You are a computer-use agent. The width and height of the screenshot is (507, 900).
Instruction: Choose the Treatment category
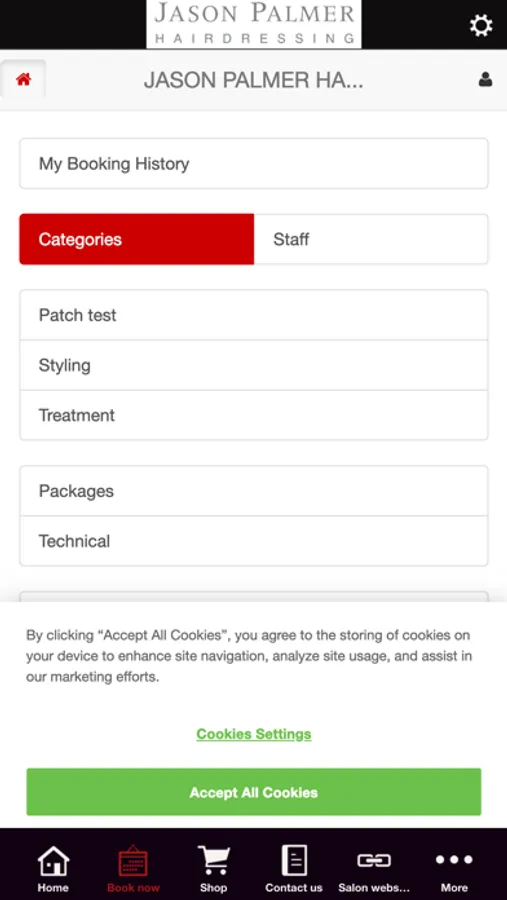click(254, 415)
